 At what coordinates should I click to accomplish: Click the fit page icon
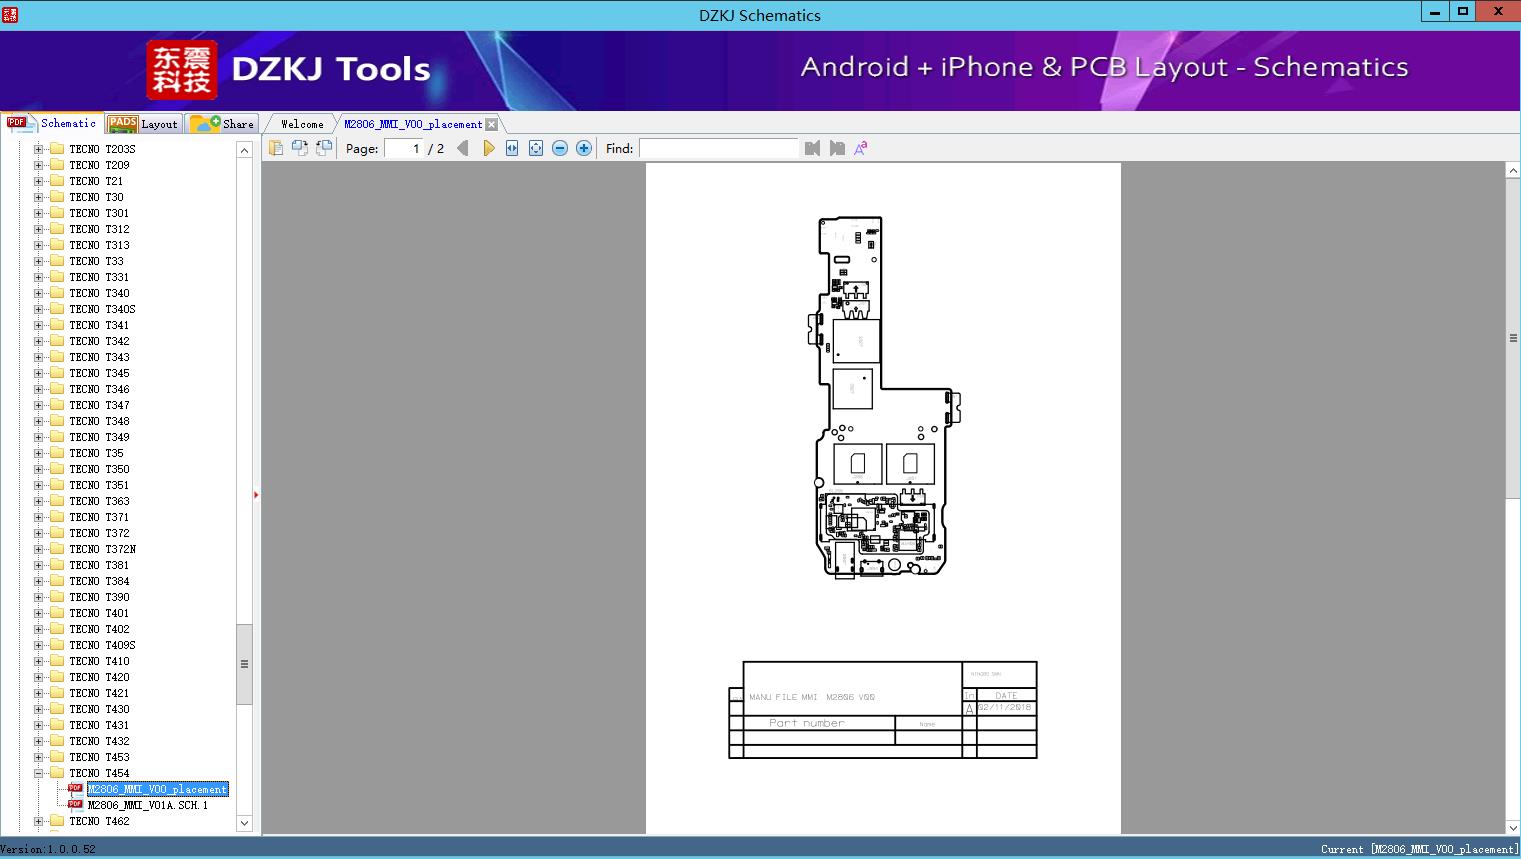[536, 148]
